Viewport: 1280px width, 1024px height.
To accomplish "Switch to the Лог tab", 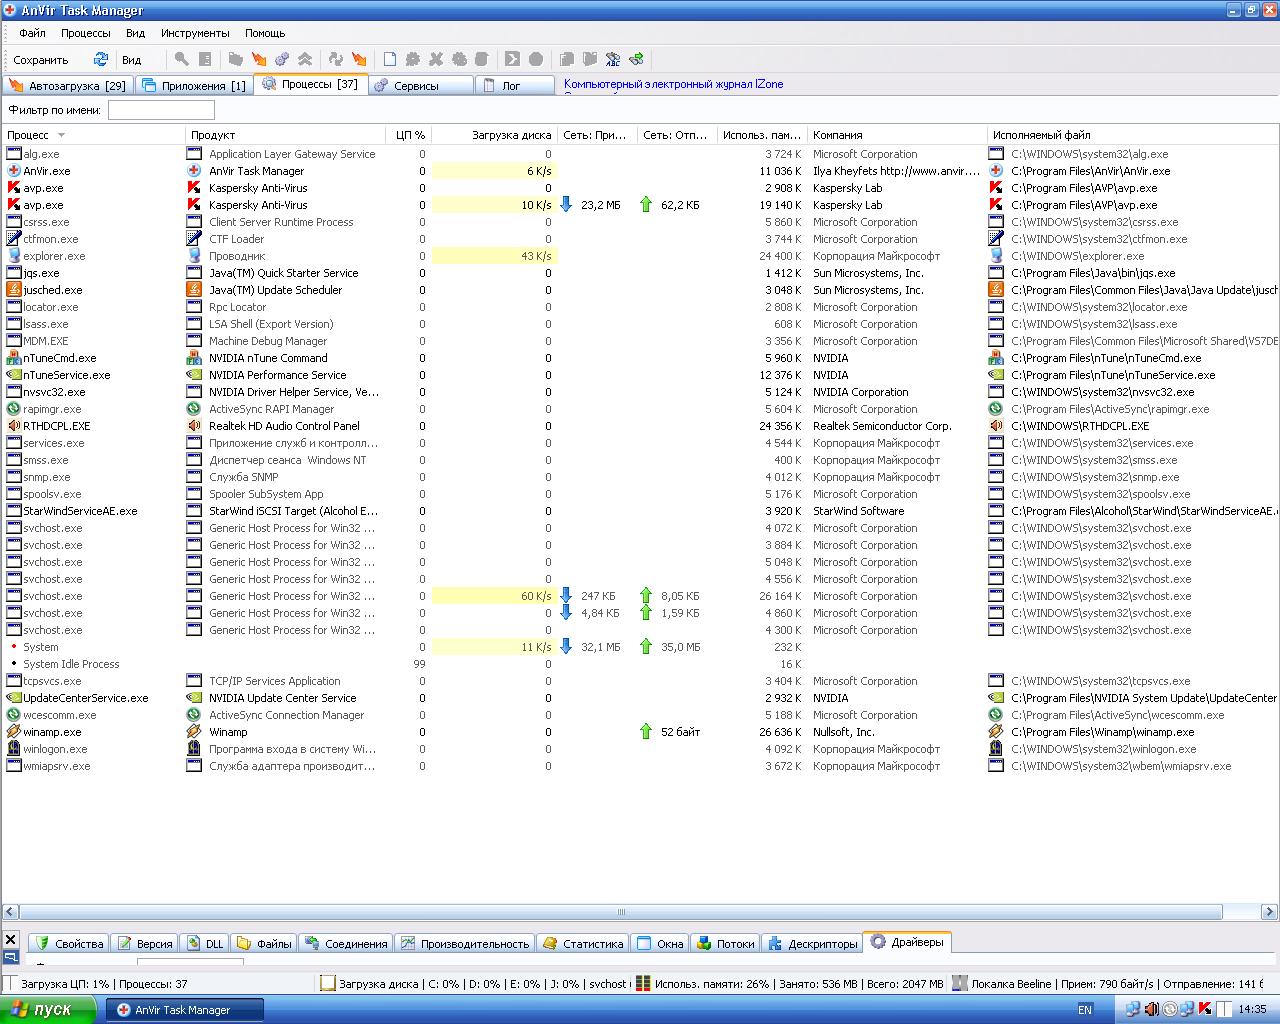I will pyautogui.click(x=515, y=85).
